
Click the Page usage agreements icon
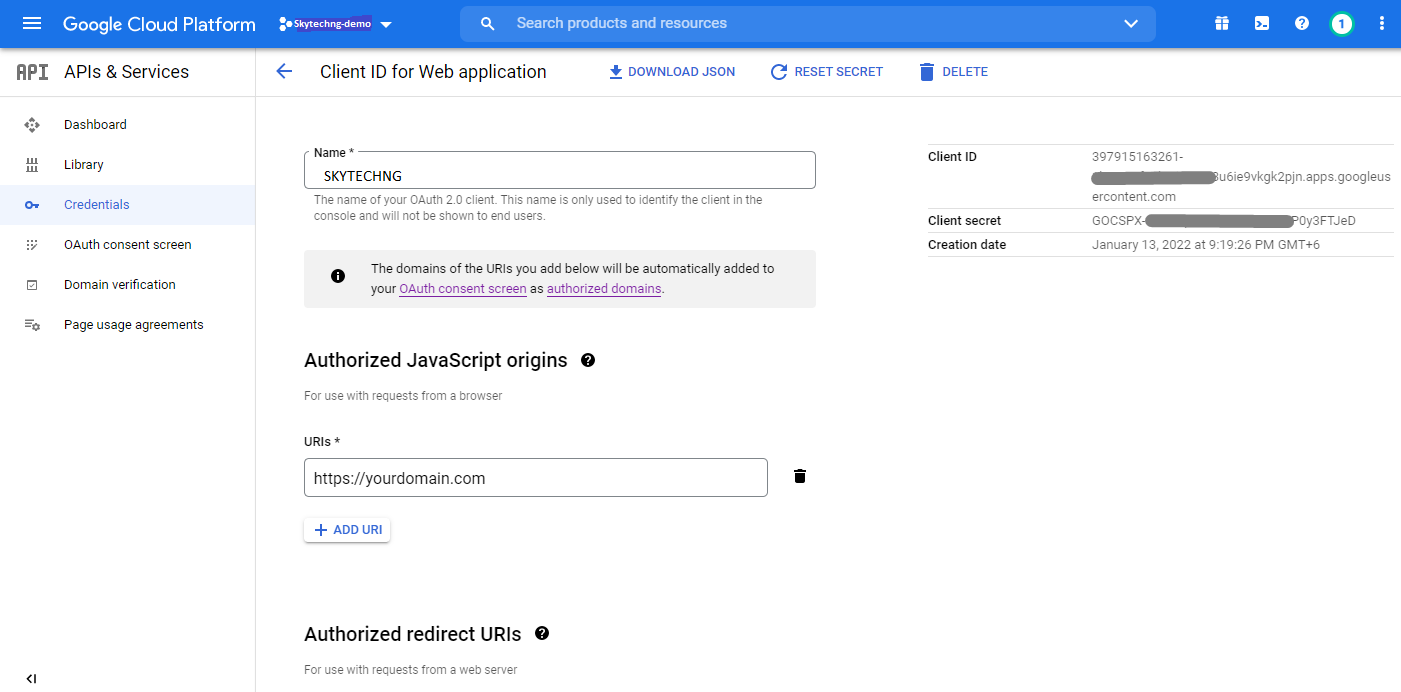pos(32,325)
